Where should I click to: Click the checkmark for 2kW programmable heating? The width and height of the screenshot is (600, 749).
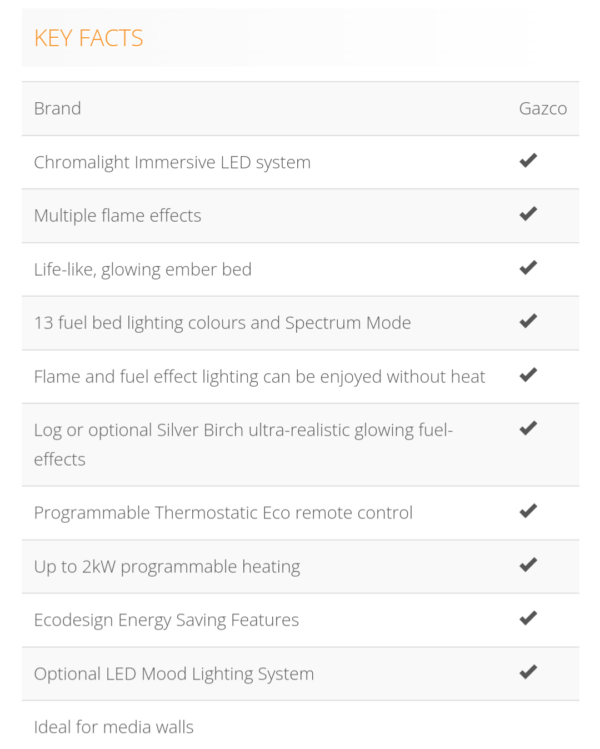(528, 565)
